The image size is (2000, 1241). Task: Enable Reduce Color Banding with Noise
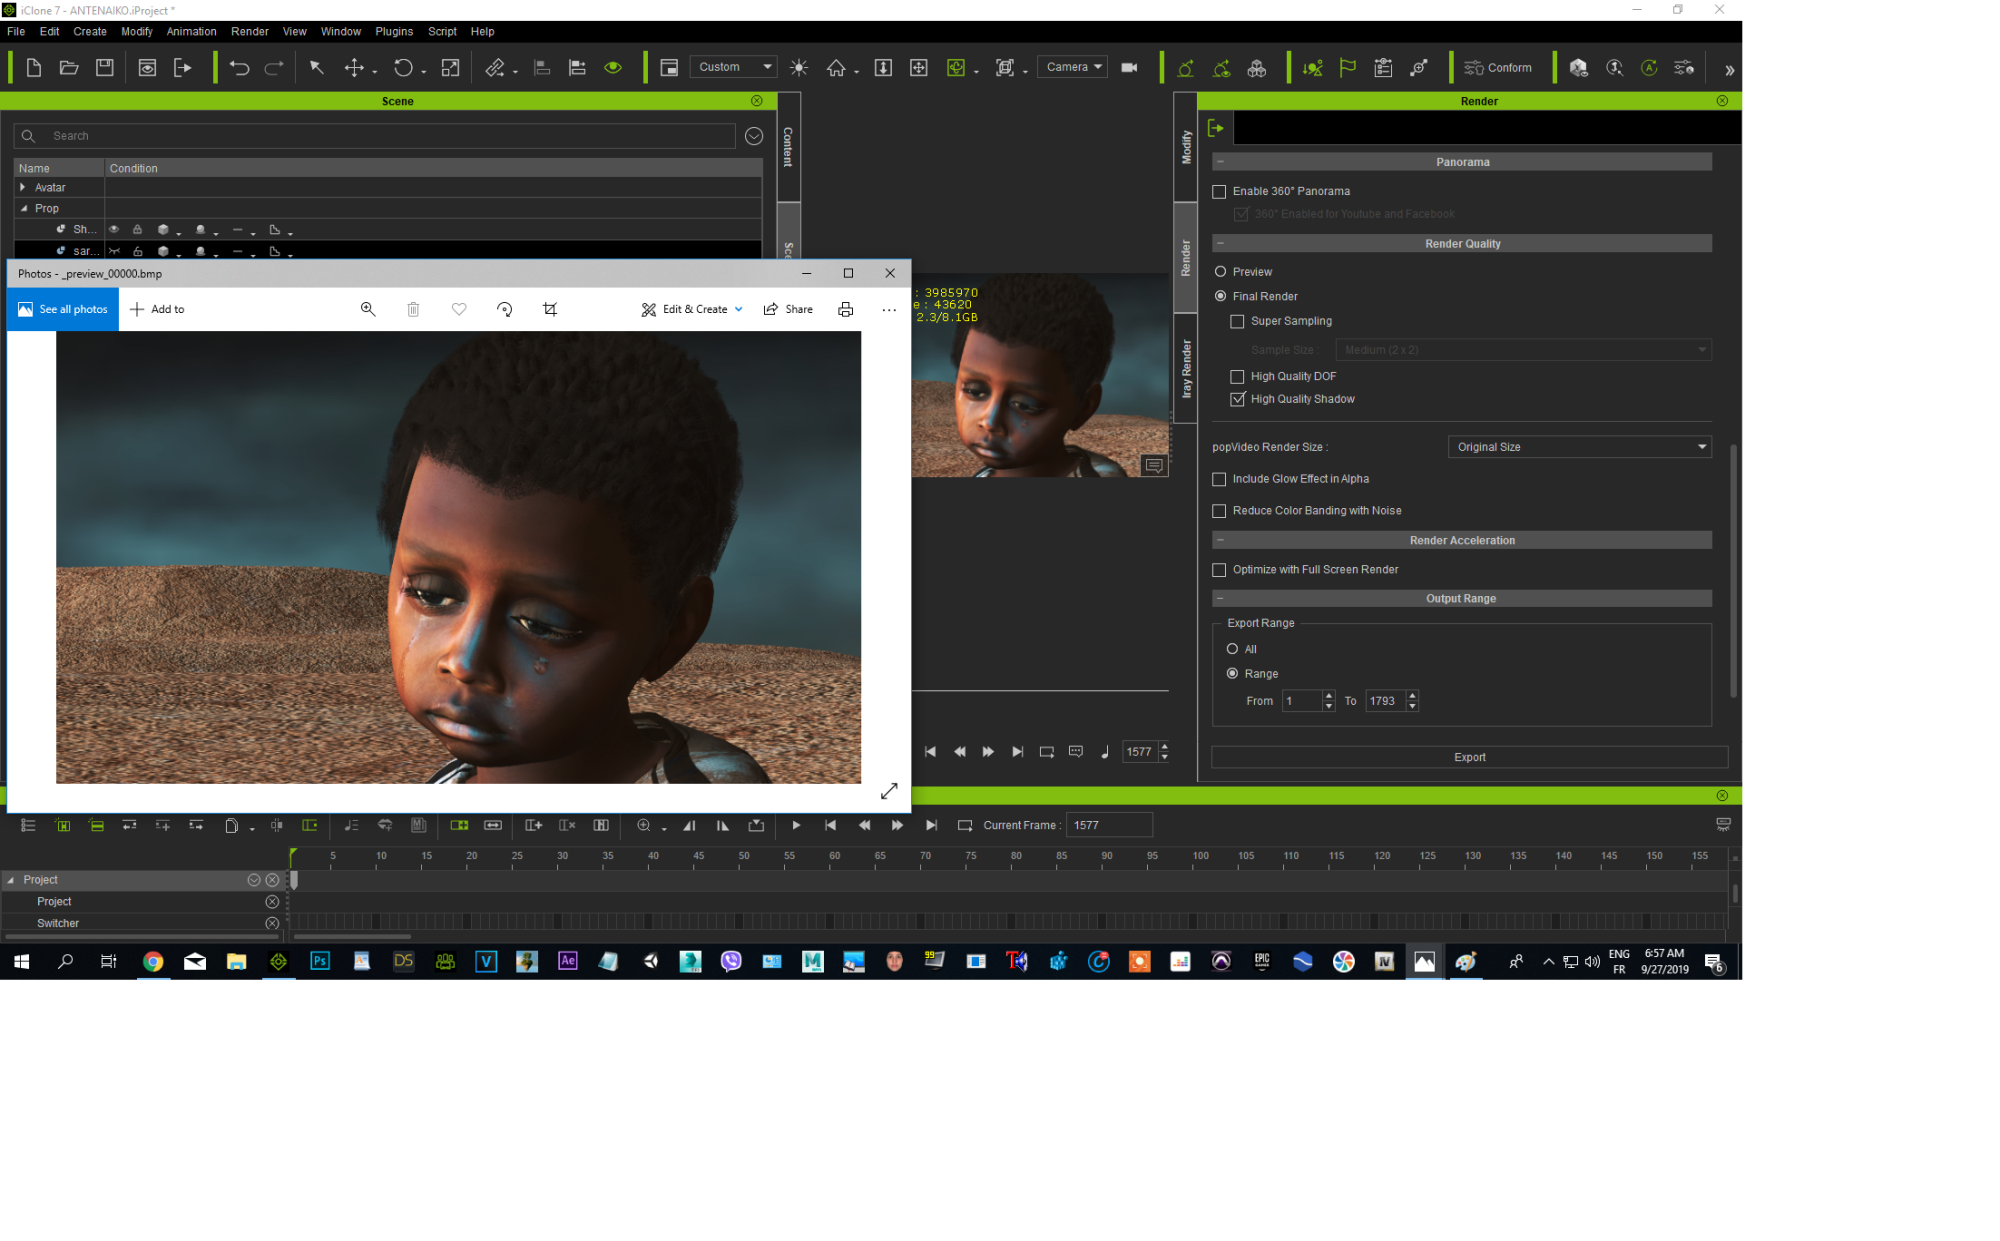[x=1219, y=511]
